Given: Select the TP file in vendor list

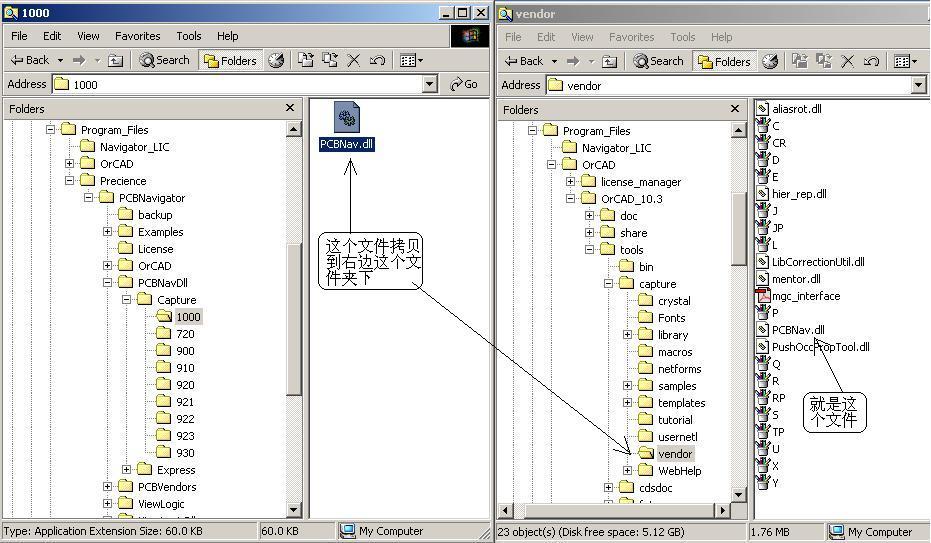Looking at the screenshot, I should (771, 432).
